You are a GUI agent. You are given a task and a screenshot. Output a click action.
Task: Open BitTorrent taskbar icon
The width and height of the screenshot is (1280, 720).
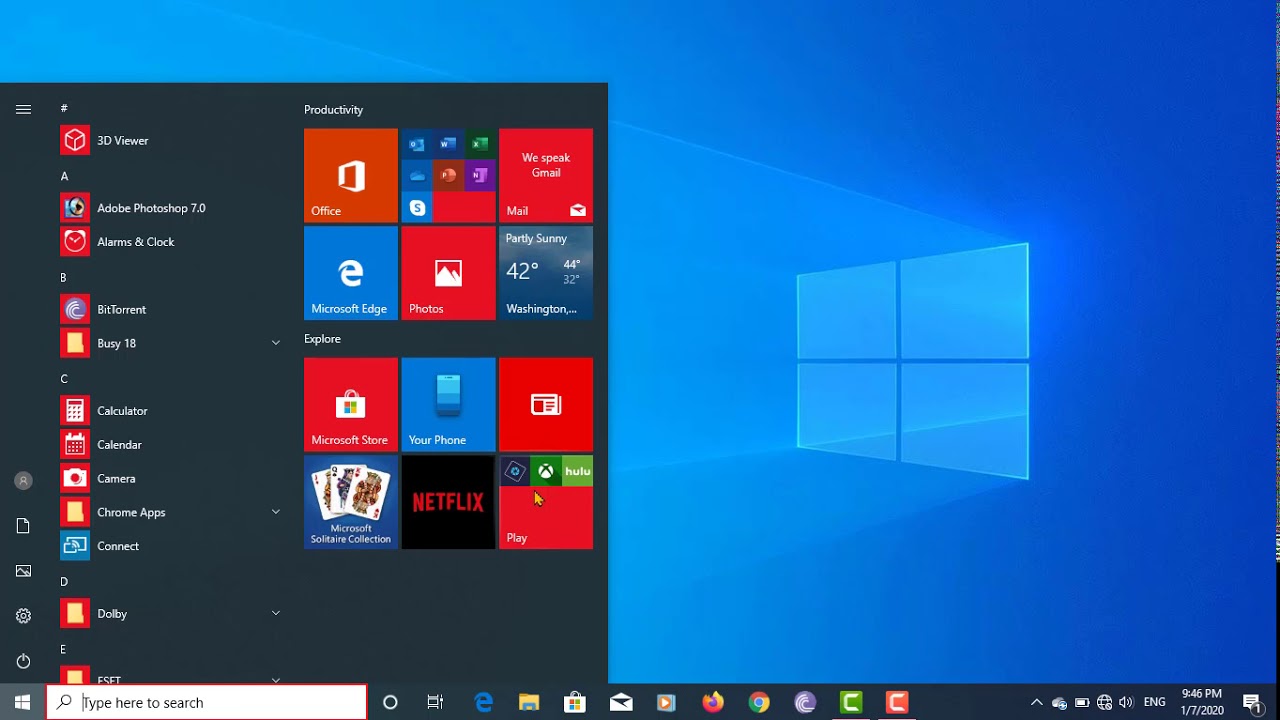click(805, 703)
